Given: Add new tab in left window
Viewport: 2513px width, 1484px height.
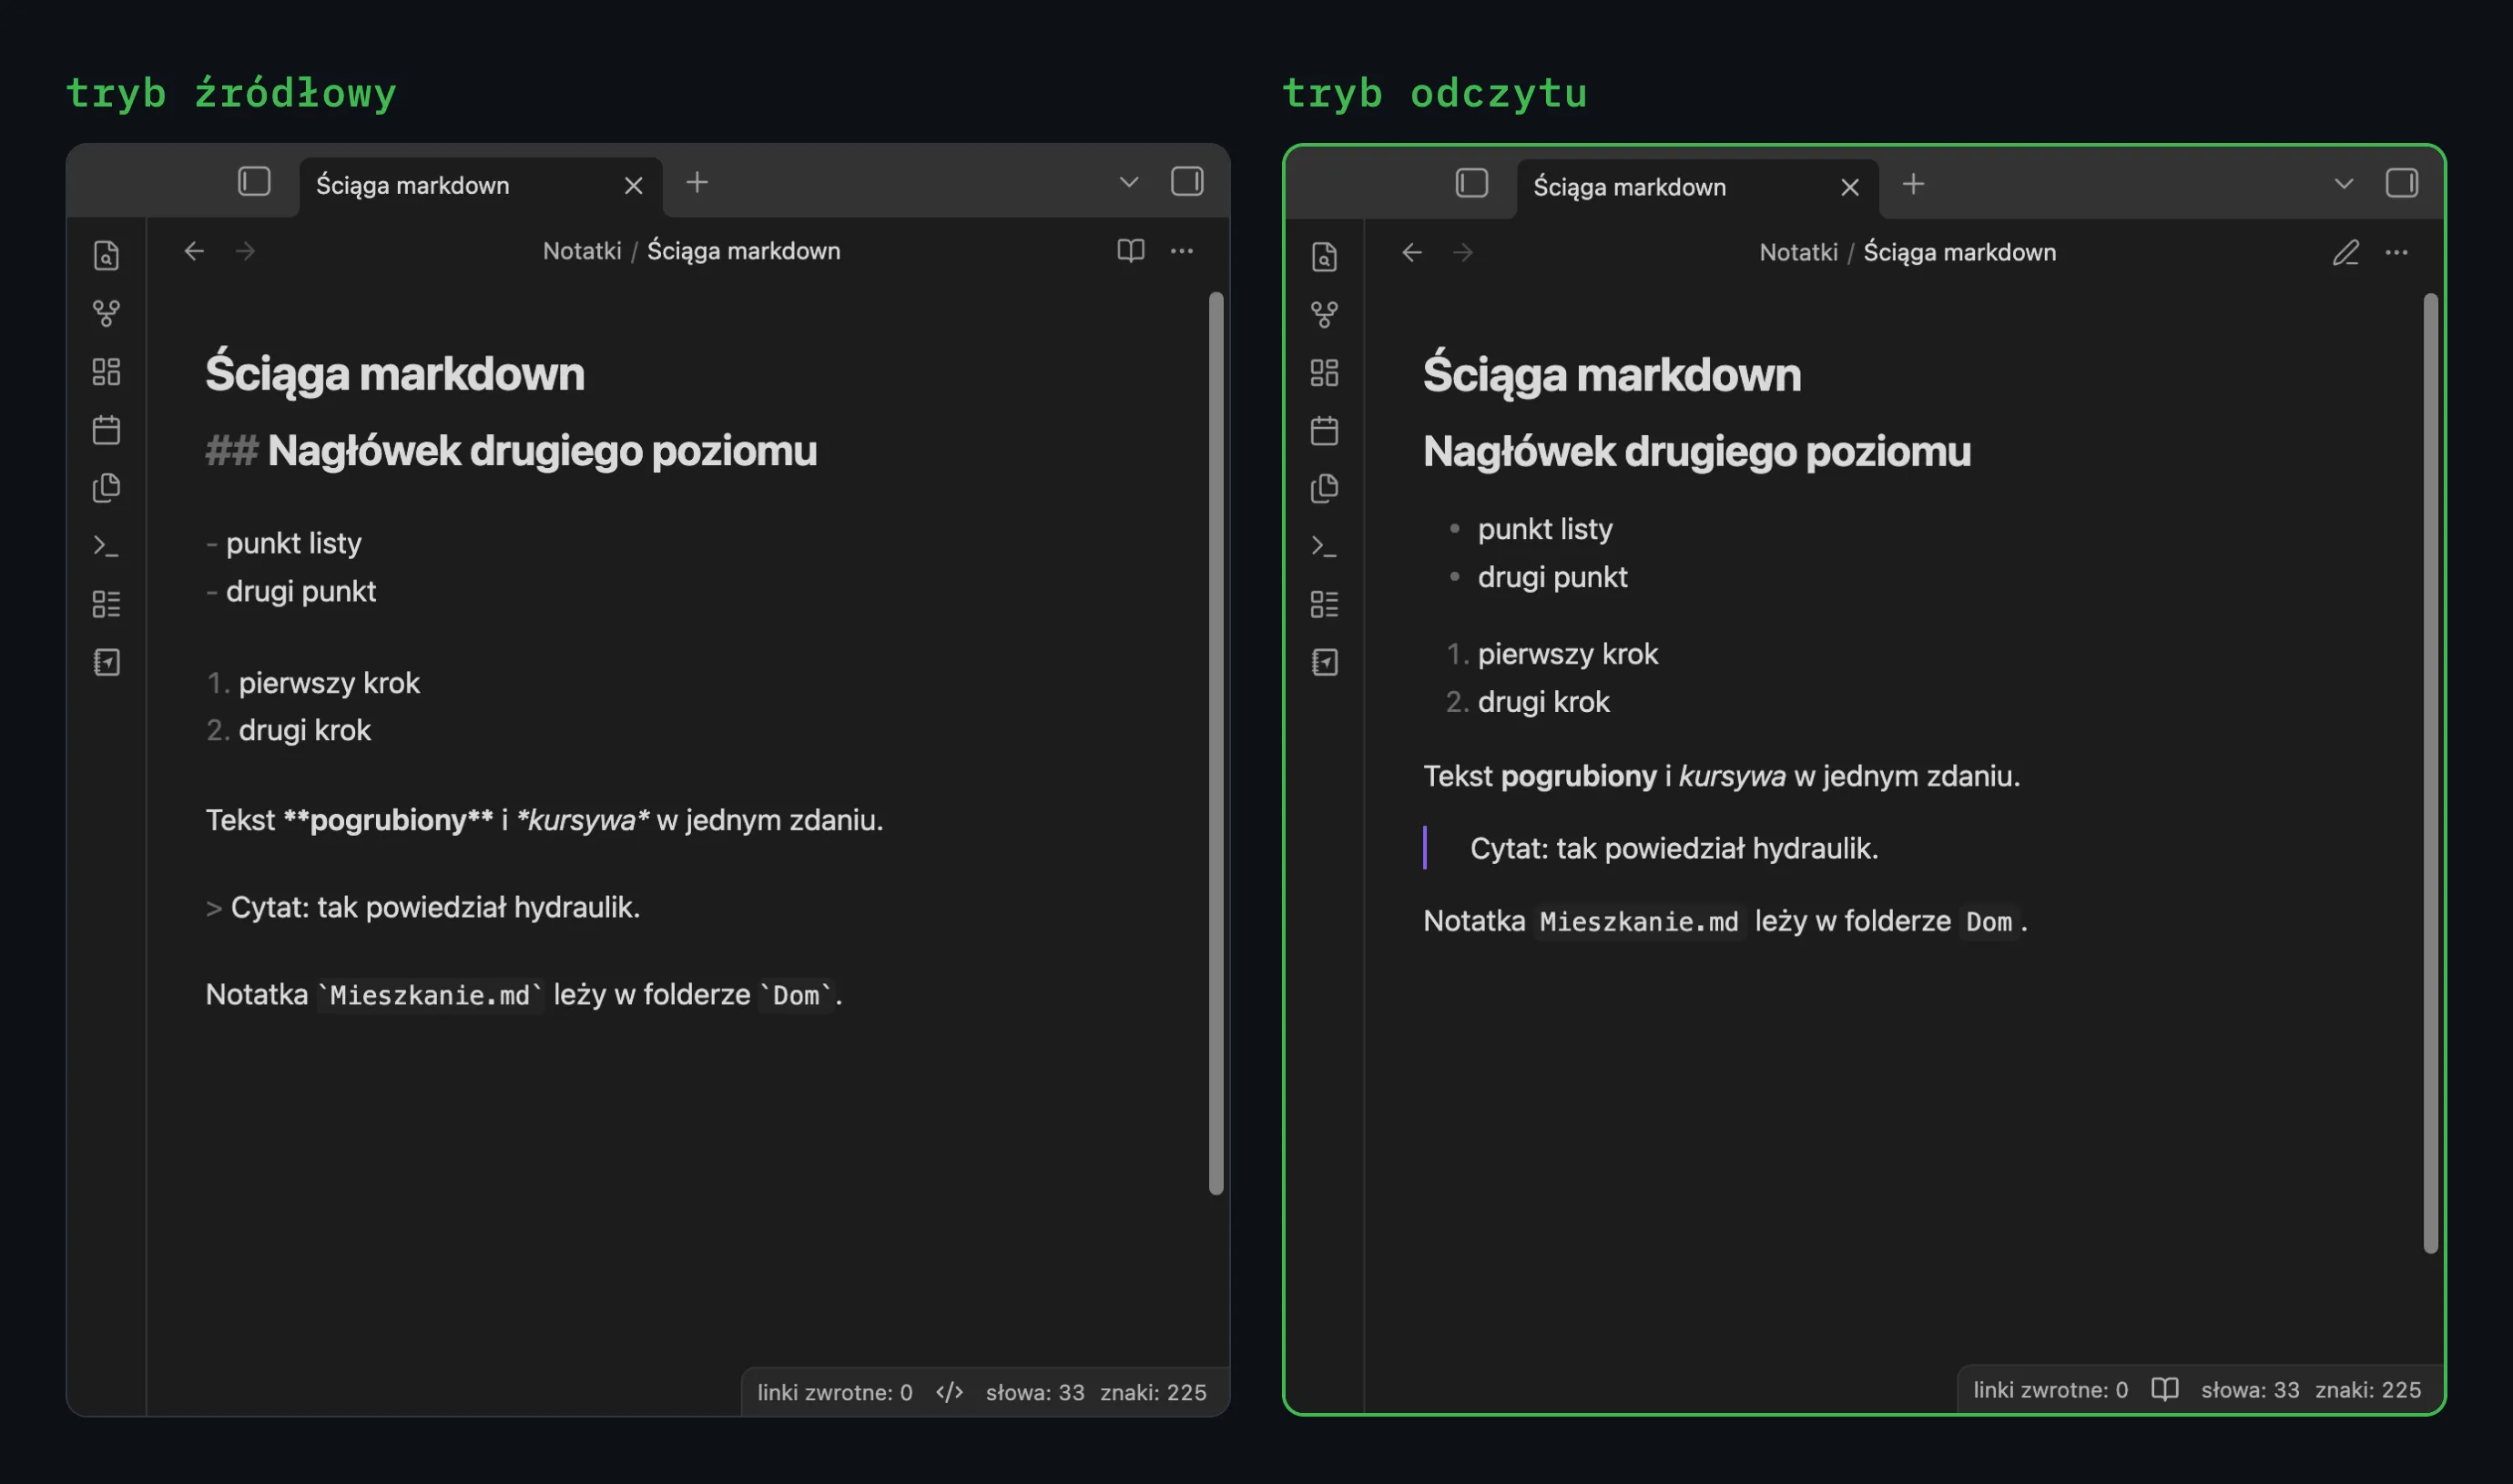Looking at the screenshot, I should (x=697, y=182).
